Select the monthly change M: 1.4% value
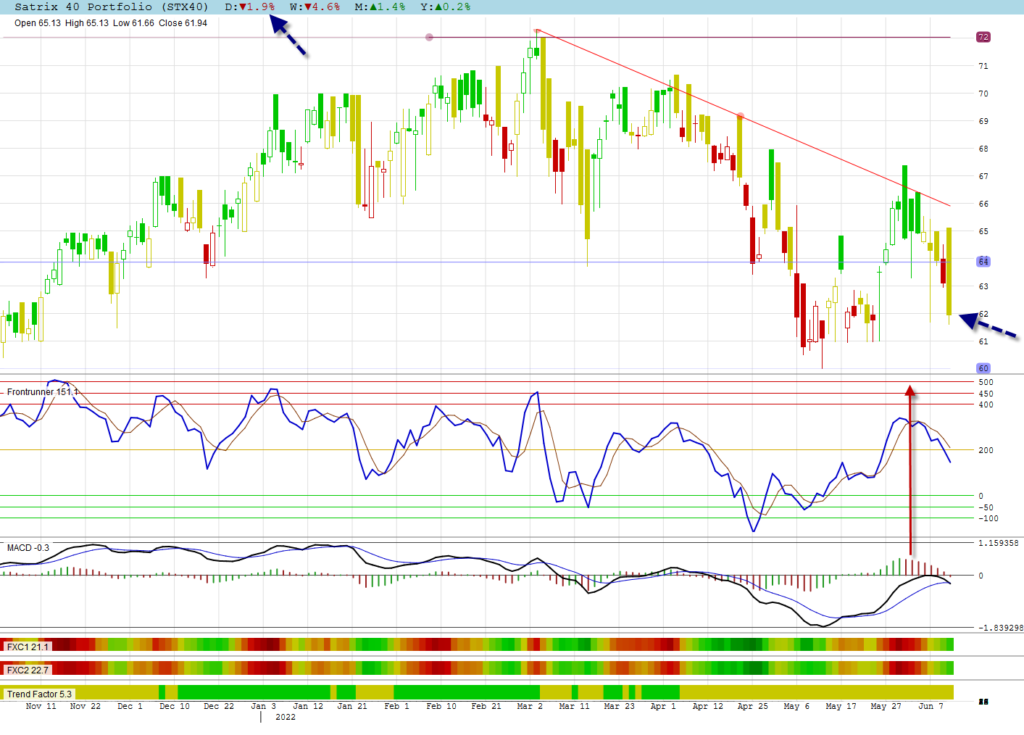Viewport: 1024px width, 735px height. tap(380, 7)
